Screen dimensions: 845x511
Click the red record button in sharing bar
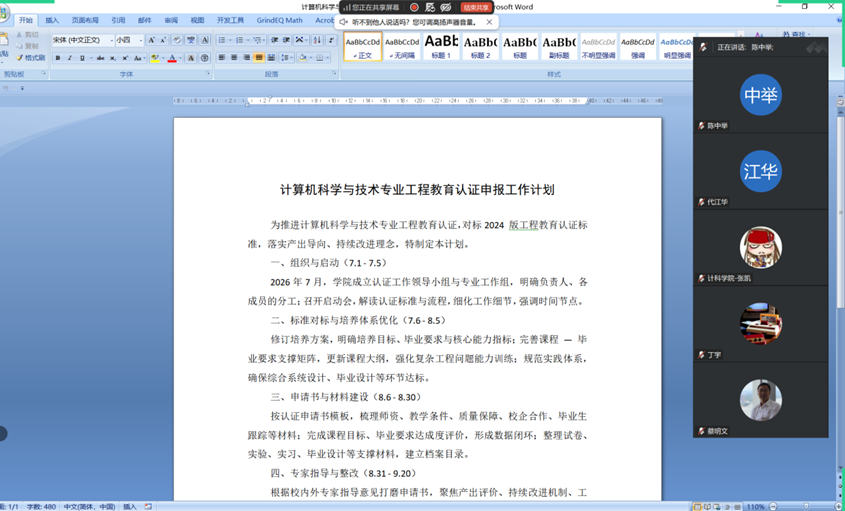(x=414, y=7)
